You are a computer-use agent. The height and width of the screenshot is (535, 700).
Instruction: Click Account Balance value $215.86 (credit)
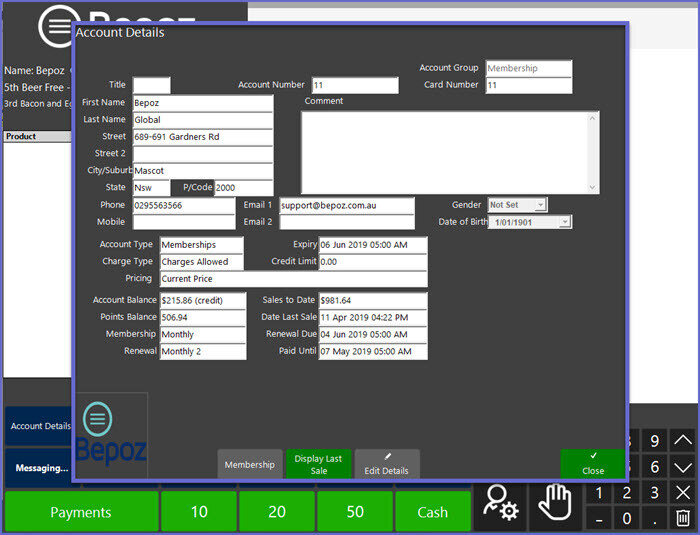203,301
